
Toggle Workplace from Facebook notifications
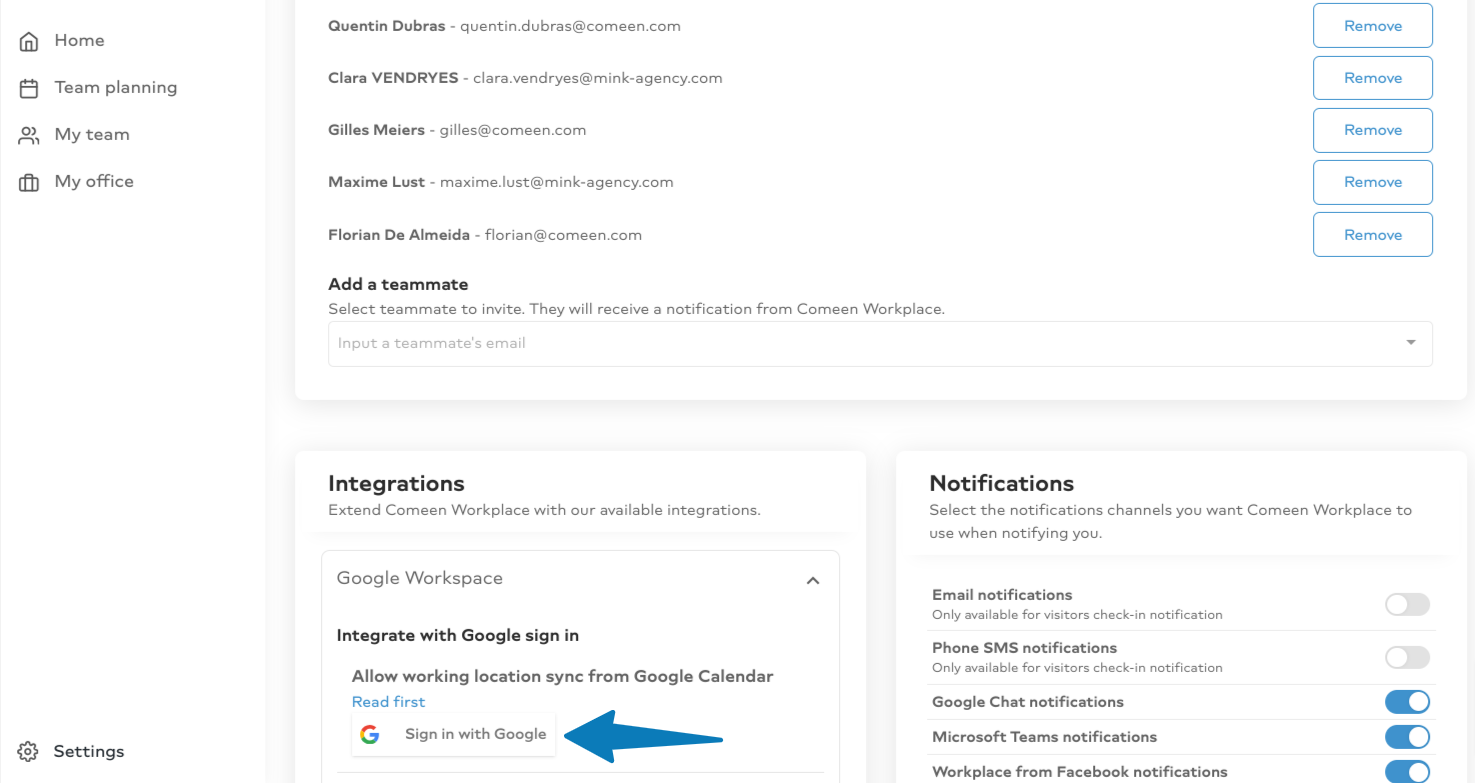pos(1407,771)
